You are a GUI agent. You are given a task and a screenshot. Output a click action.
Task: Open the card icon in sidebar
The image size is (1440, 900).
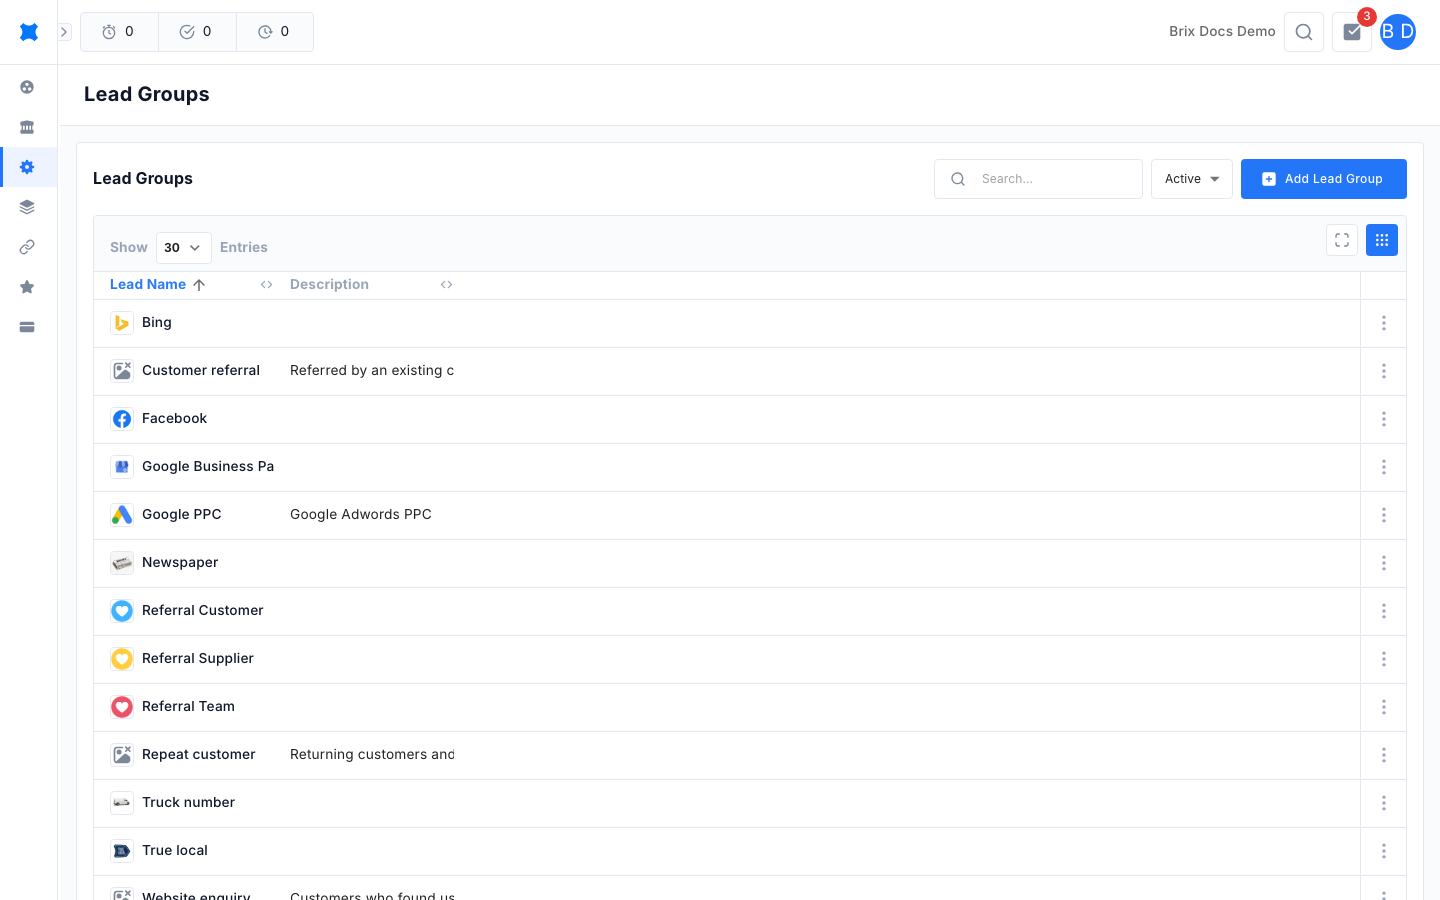click(27, 327)
